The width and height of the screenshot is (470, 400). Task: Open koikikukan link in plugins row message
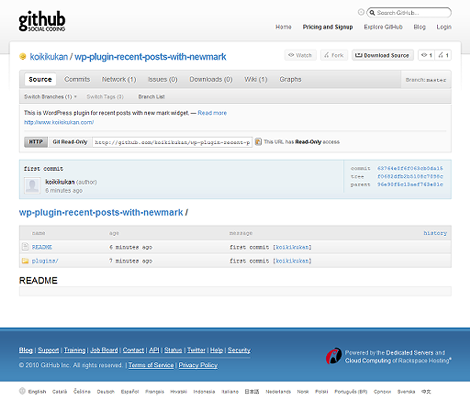(292, 261)
